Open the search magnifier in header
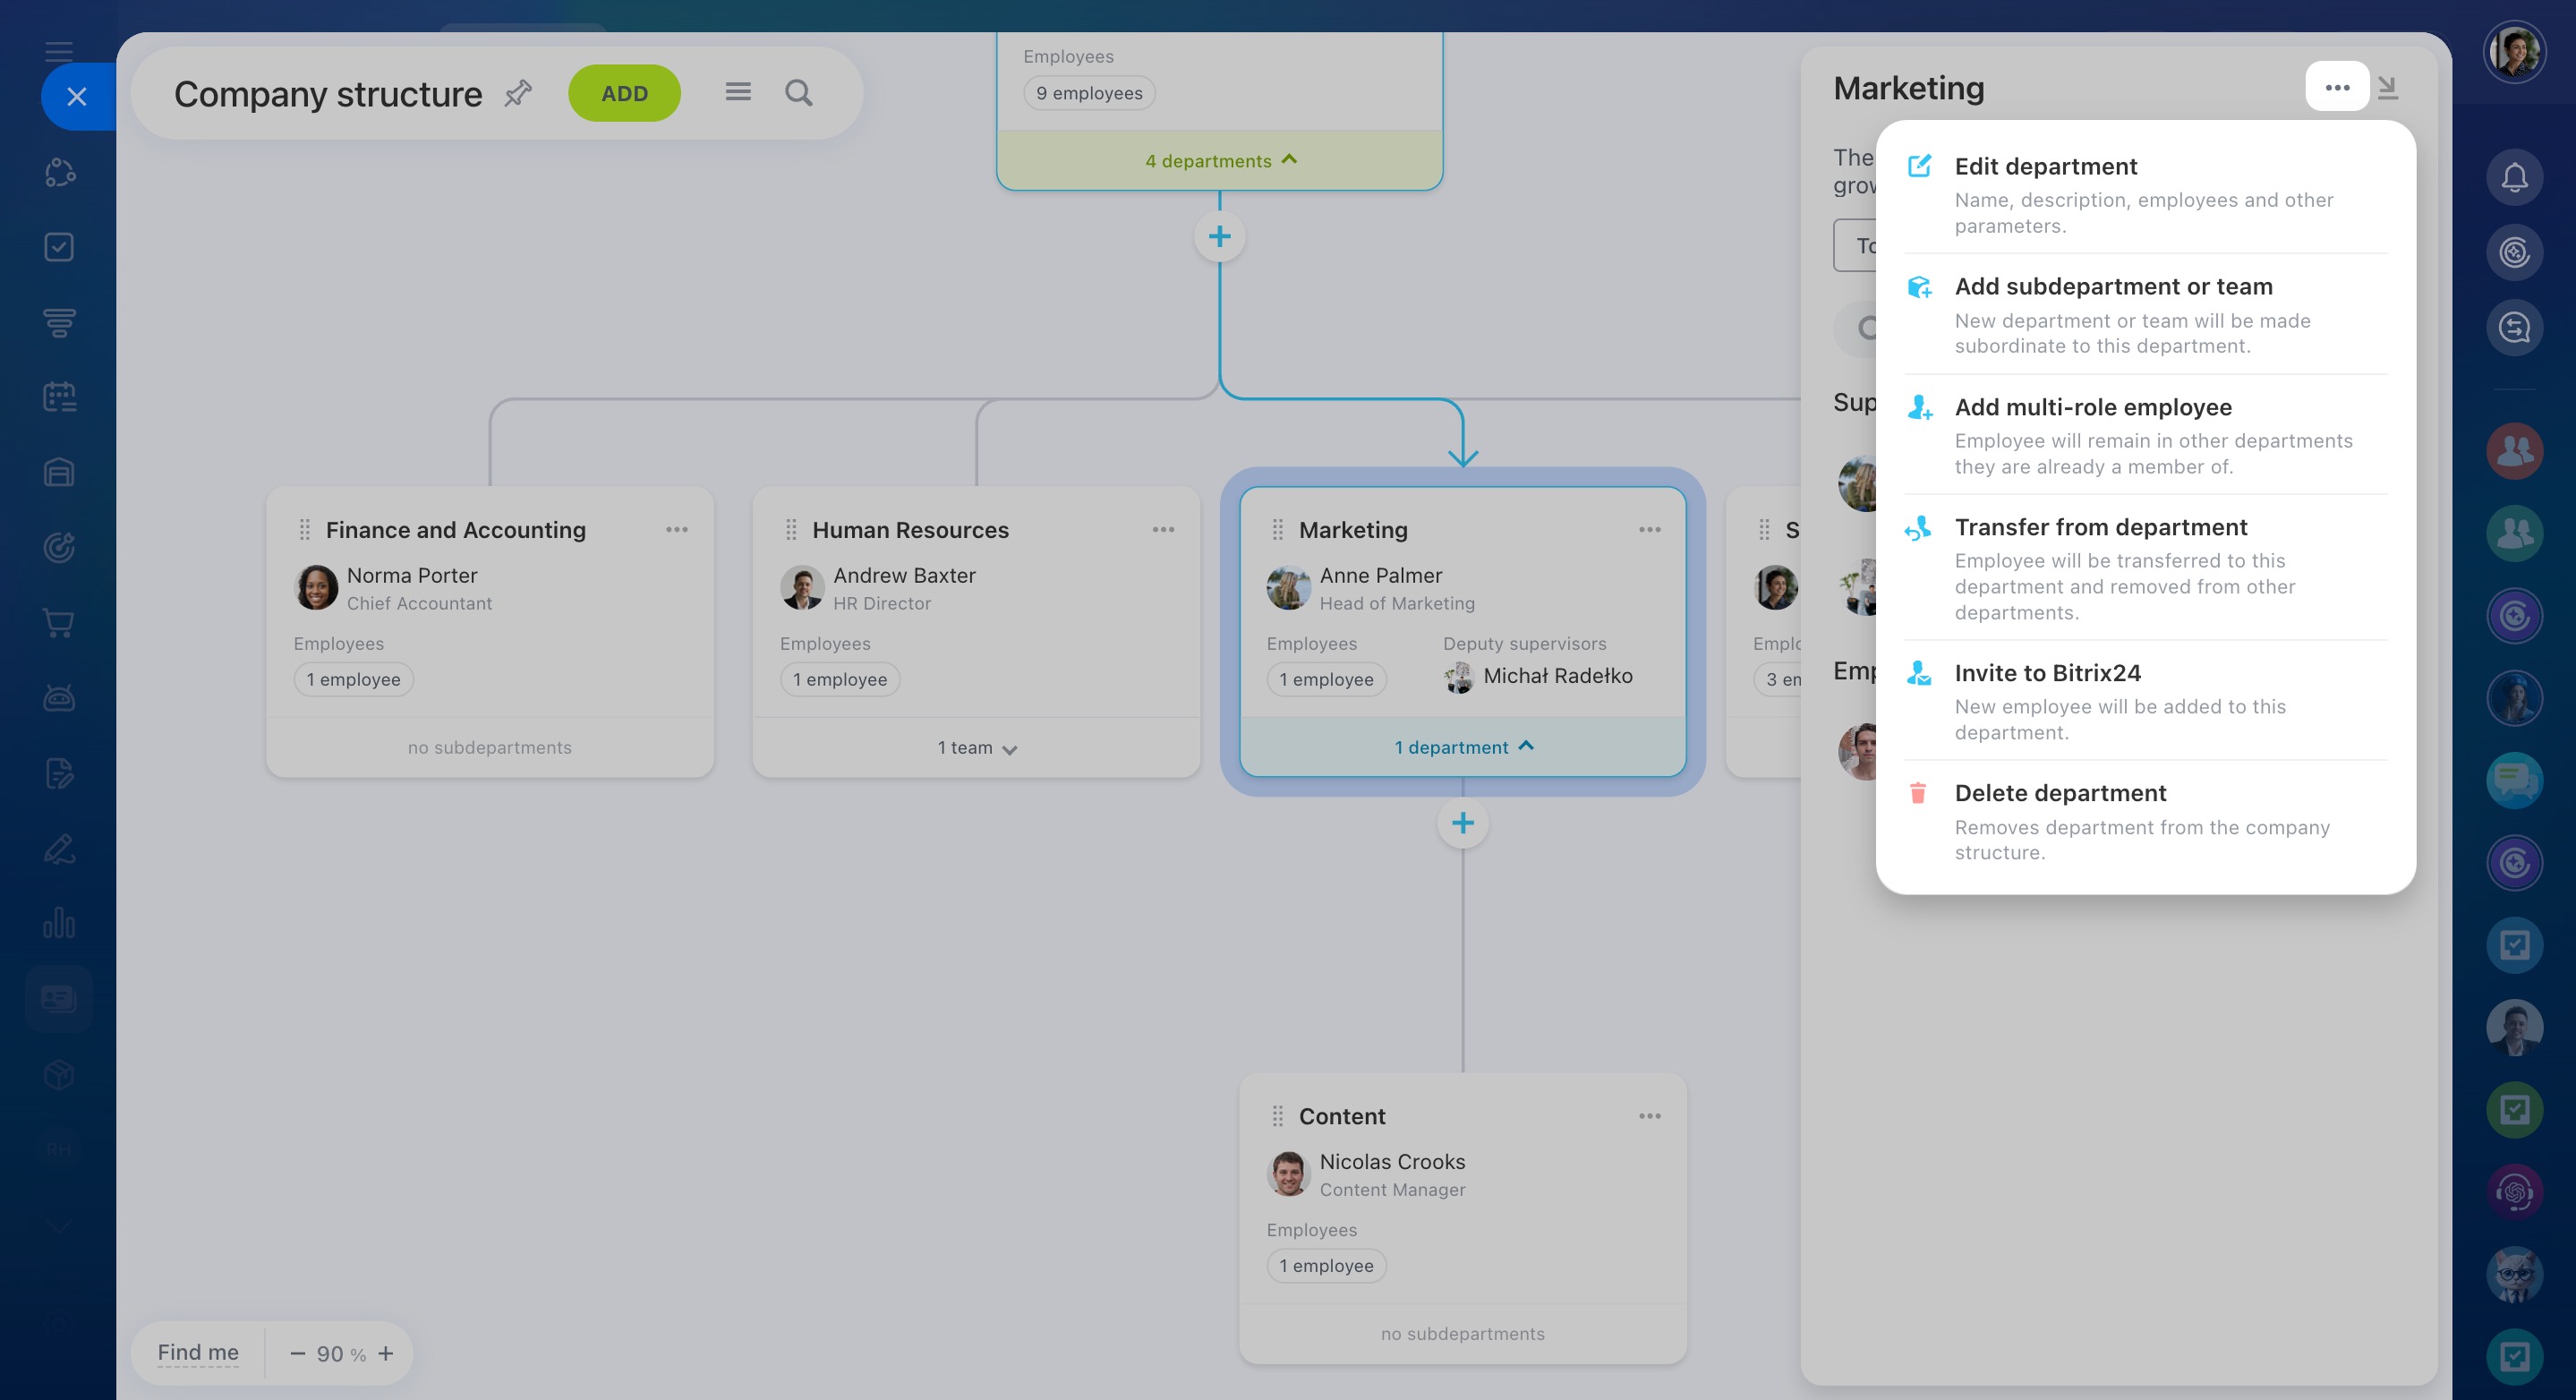Viewport: 2576px width, 1400px height. 798,93
